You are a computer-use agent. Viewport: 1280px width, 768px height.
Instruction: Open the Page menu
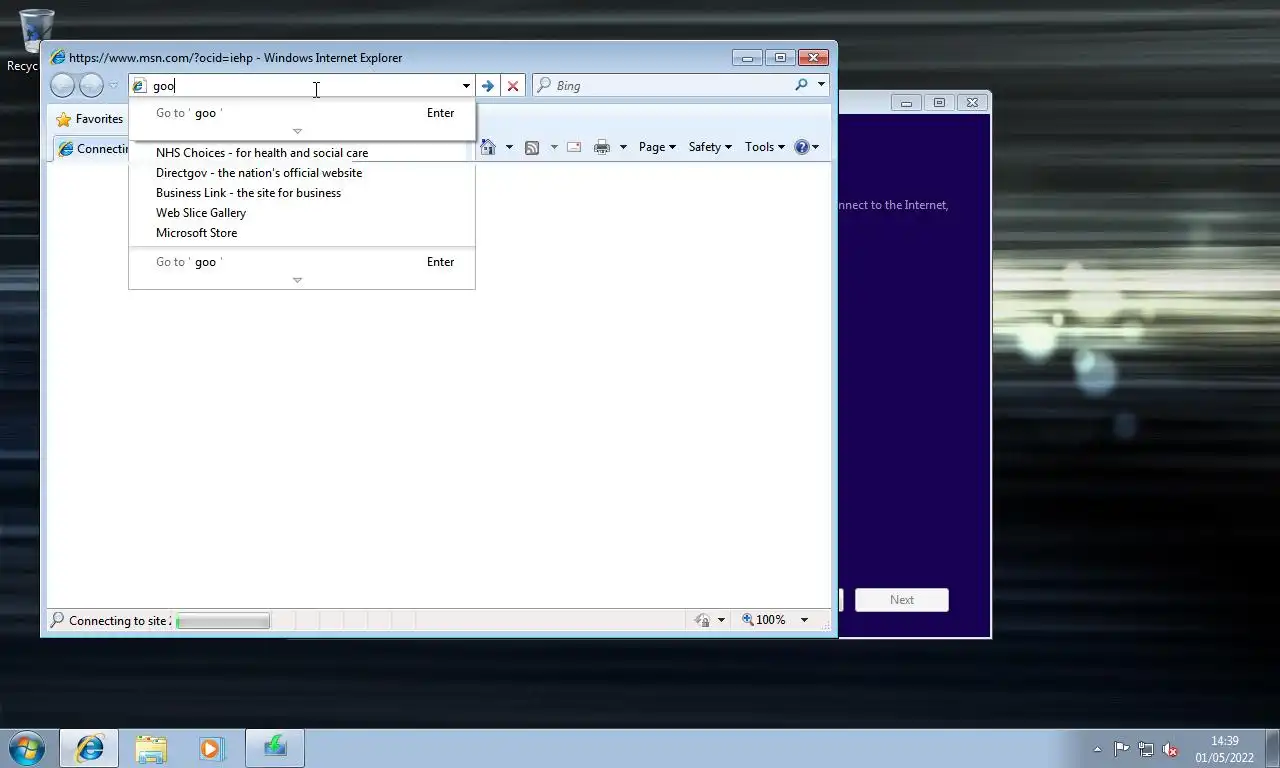[x=657, y=147]
